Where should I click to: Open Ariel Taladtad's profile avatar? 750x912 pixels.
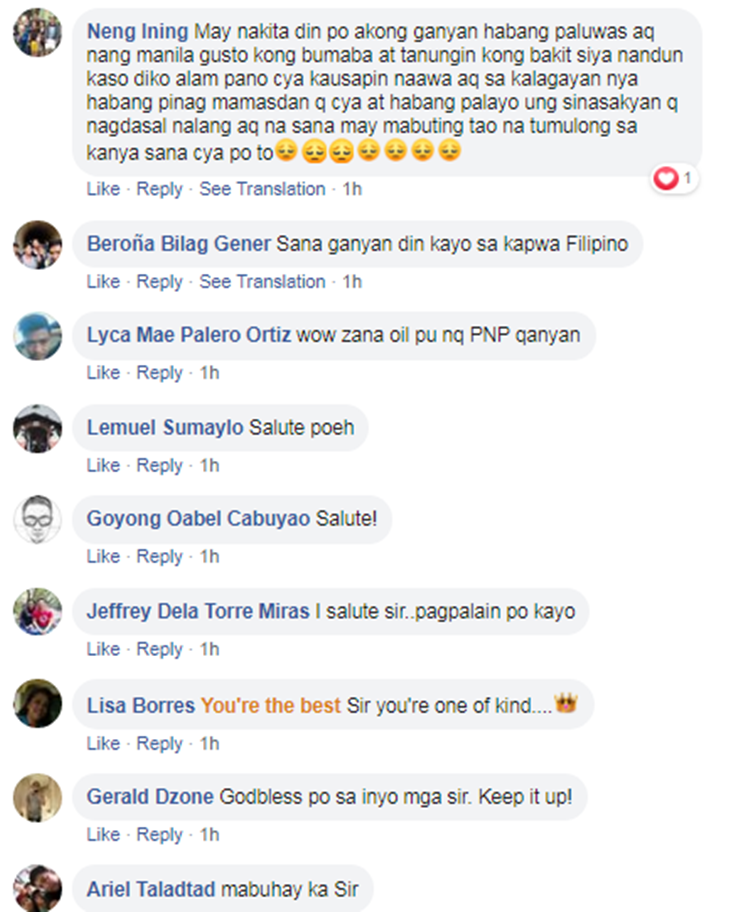pyautogui.click(x=37, y=888)
